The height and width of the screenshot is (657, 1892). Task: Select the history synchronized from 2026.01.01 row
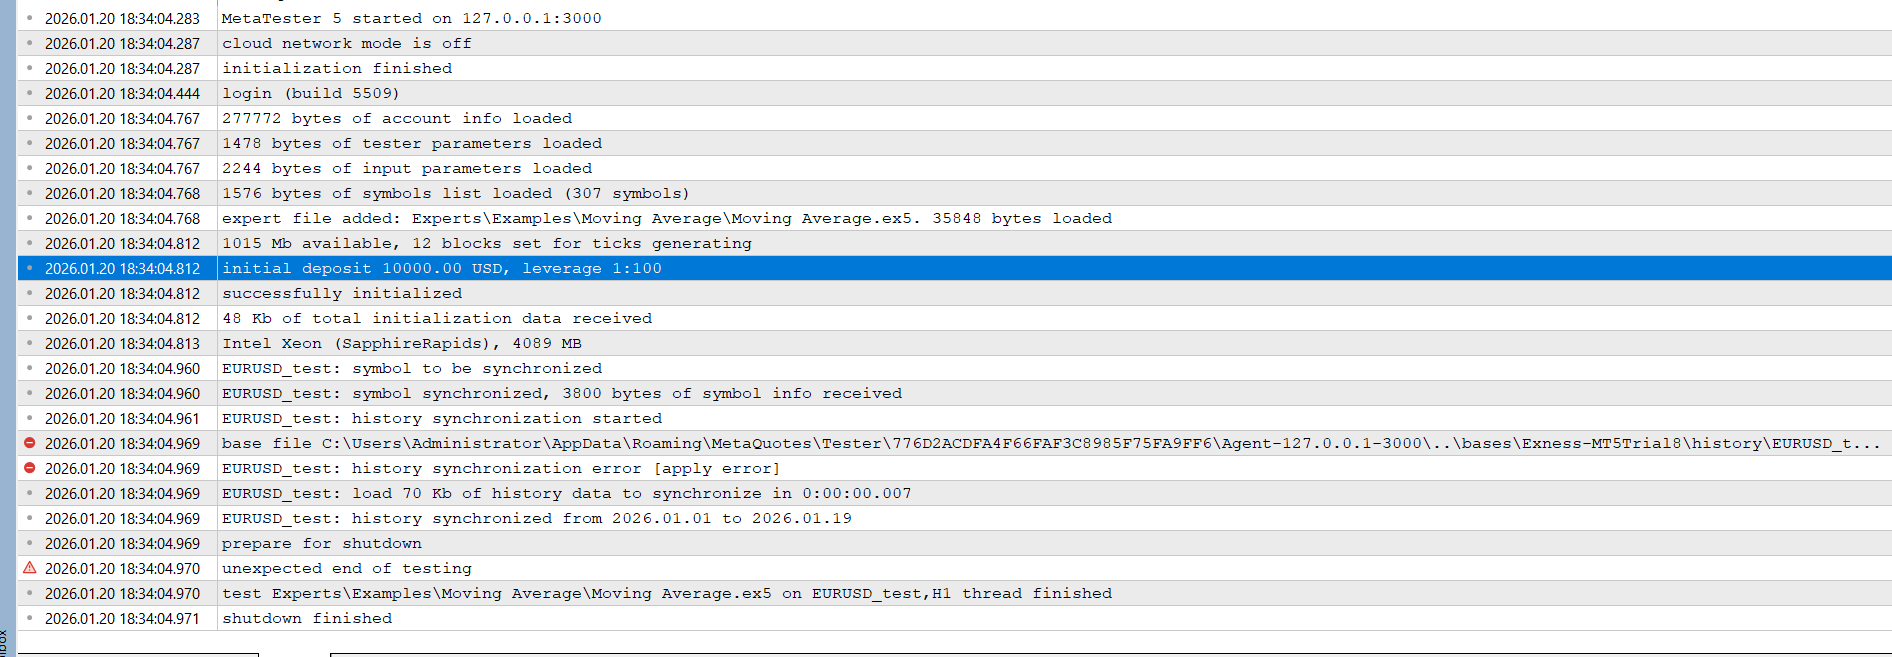(537, 518)
